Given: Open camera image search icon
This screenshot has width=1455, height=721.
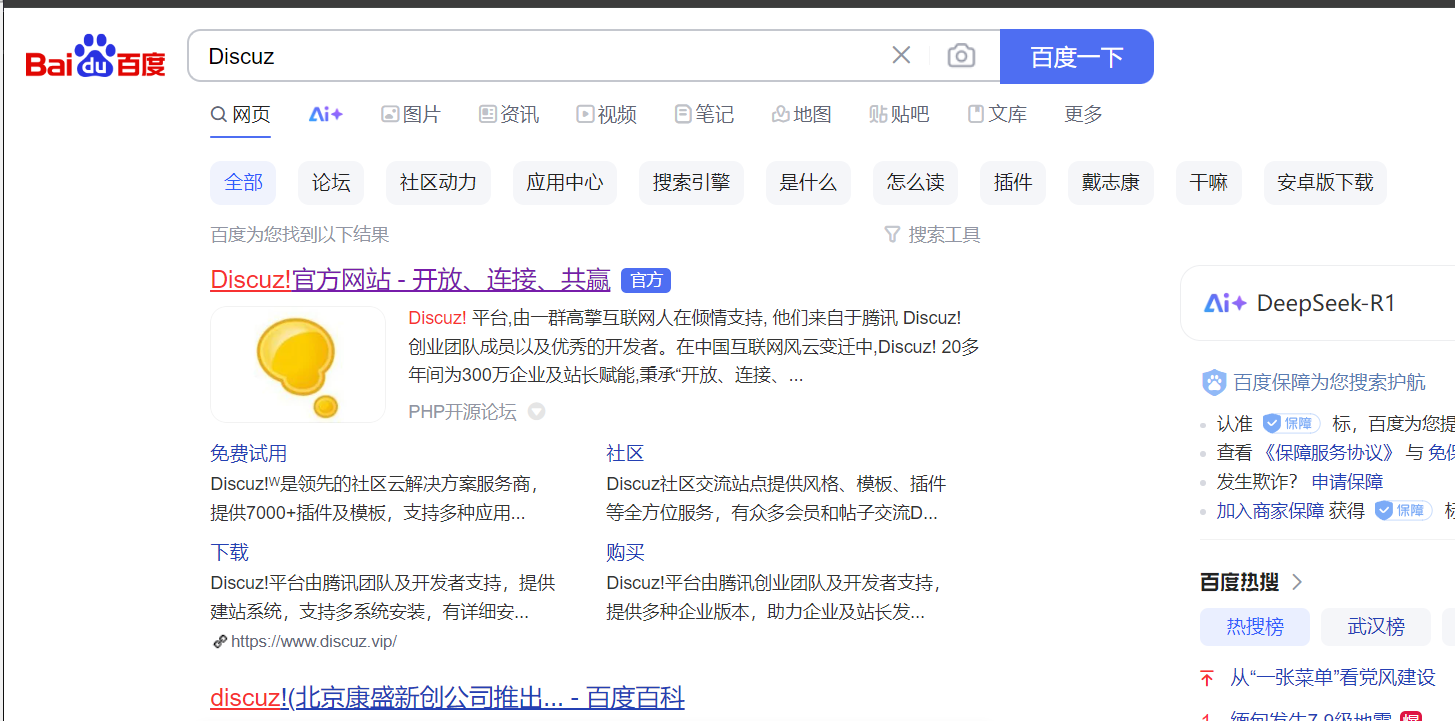Looking at the screenshot, I should coord(961,56).
